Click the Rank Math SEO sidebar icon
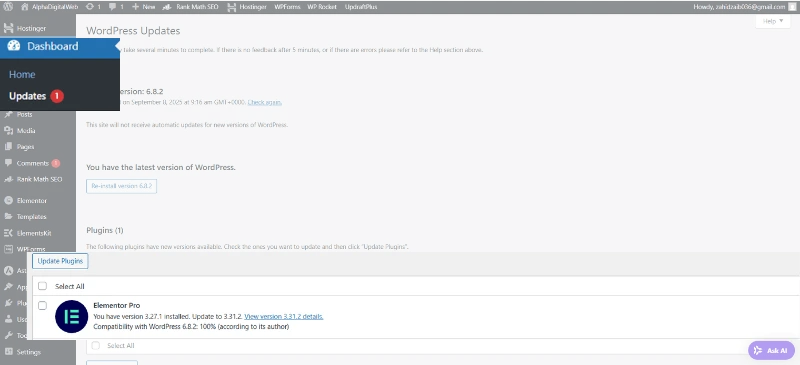800x365 pixels. click(8, 179)
